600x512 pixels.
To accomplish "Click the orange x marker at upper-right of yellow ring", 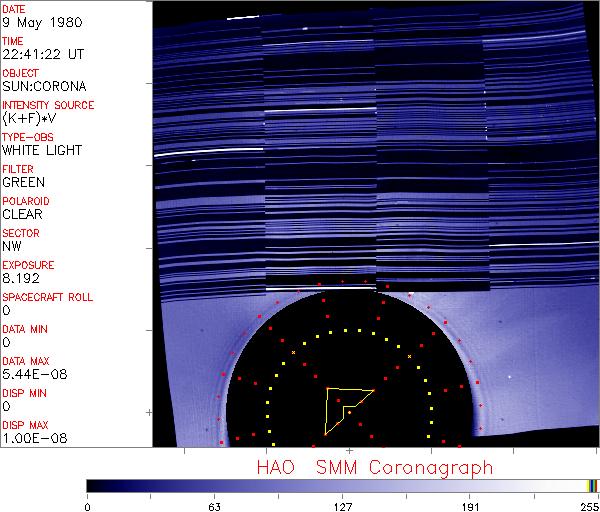I will pyautogui.click(x=410, y=355).
